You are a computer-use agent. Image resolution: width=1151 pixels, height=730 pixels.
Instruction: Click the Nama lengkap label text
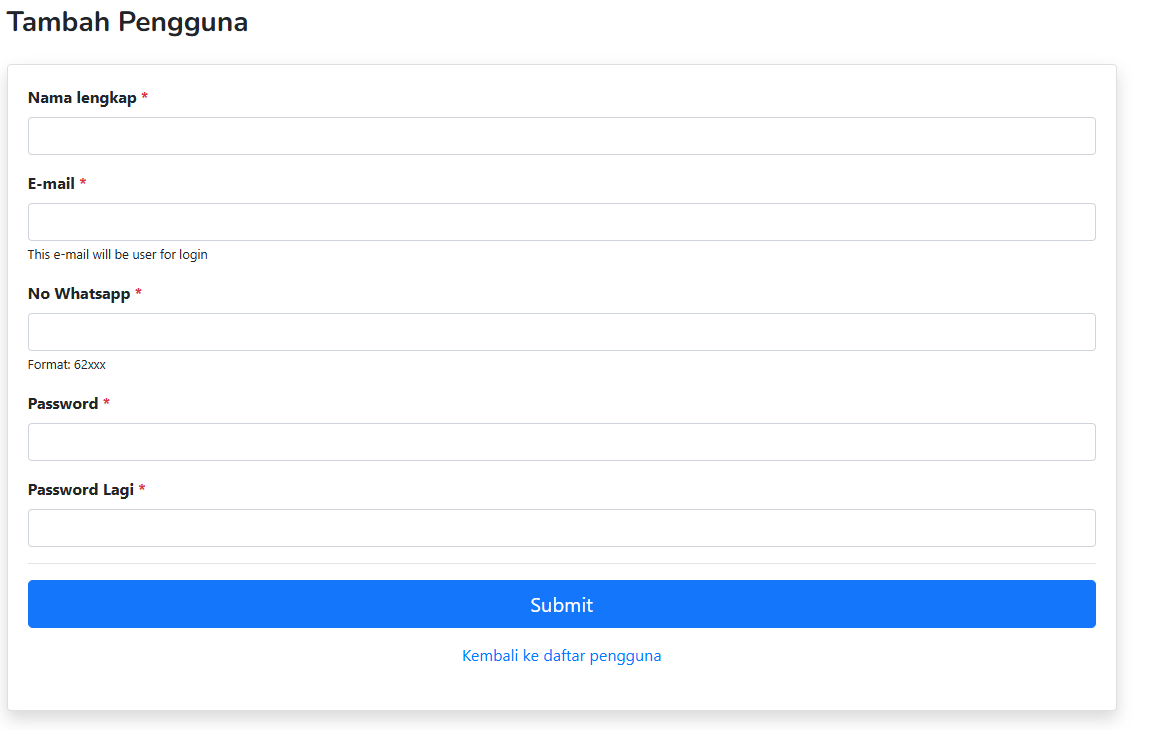pyautogui.click(x=82, y=98)
